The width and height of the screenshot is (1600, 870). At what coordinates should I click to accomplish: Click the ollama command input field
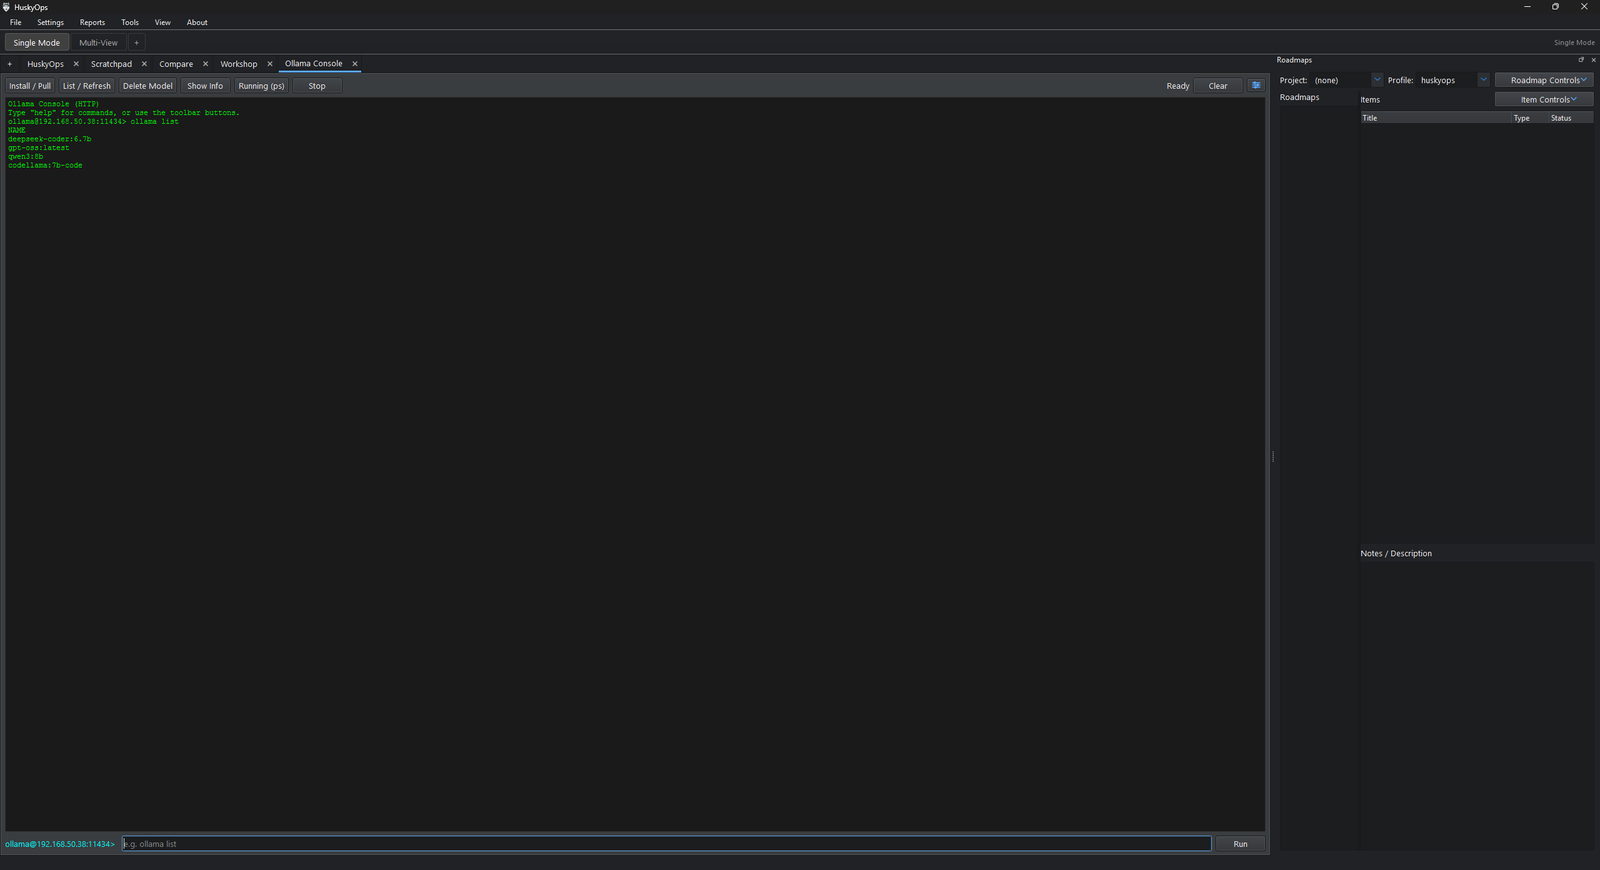666,844
